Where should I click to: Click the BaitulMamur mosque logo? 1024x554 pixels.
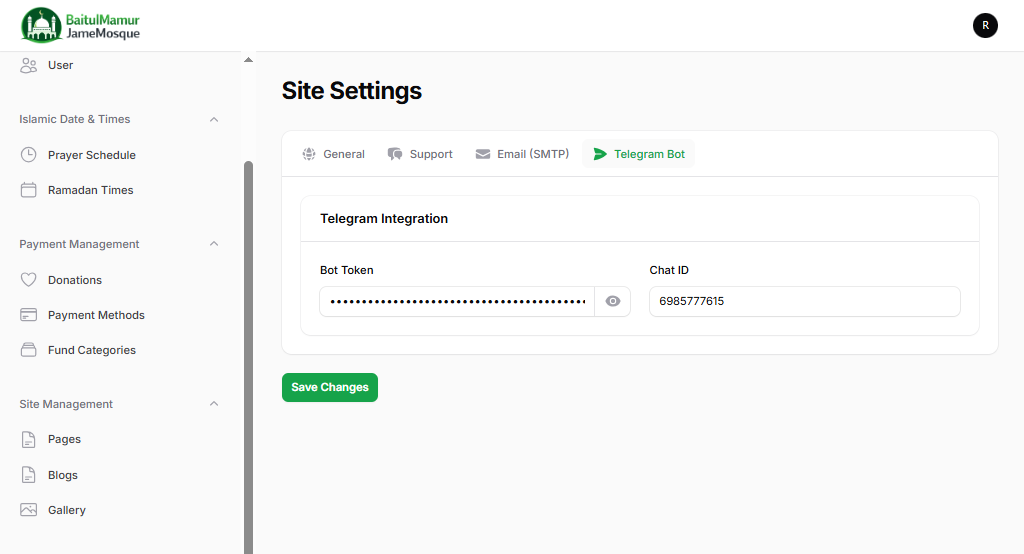tap(81, 25)
